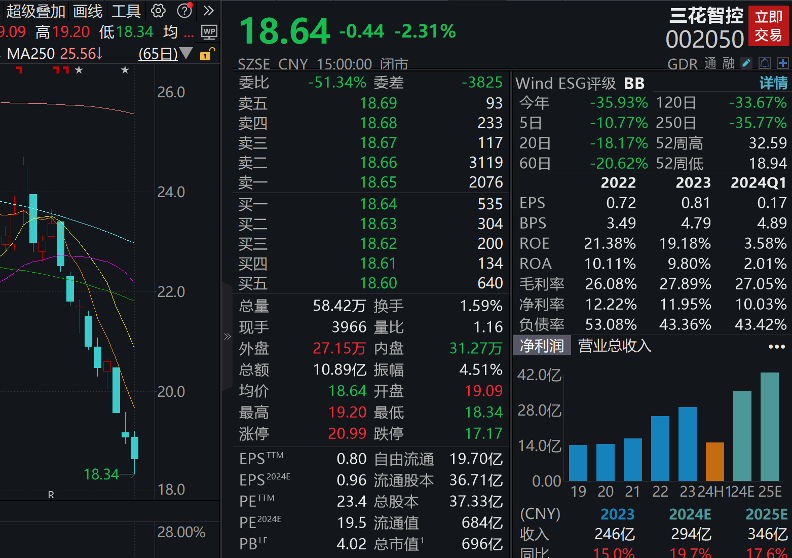Click the WP icon beside the price row
The height and width of the screenshot is (558, 792).
coord(209,32)
